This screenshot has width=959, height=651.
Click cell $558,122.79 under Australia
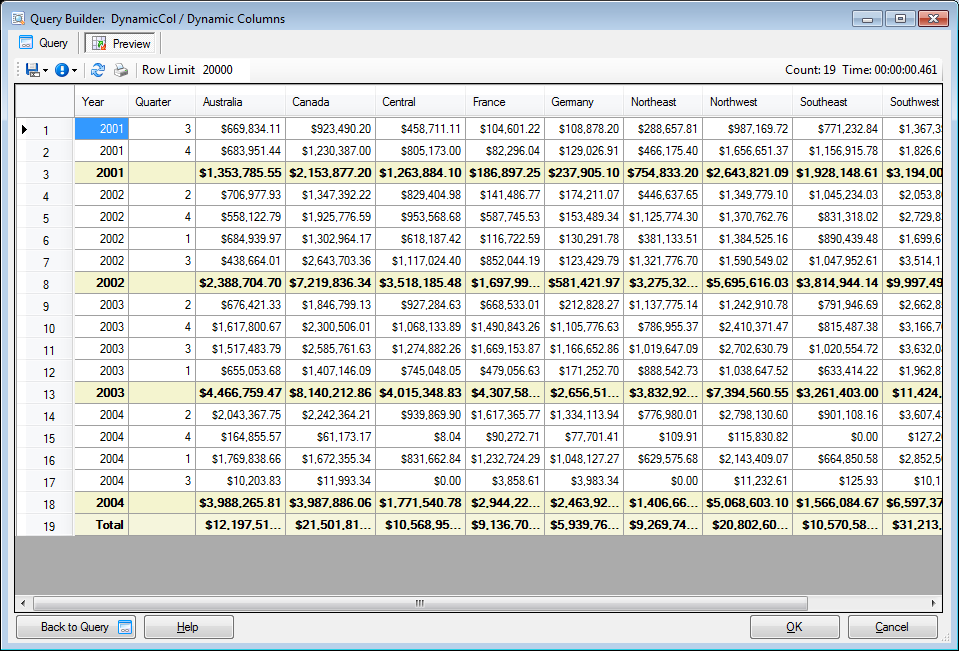pyautogui.click(x=240, y=217)
